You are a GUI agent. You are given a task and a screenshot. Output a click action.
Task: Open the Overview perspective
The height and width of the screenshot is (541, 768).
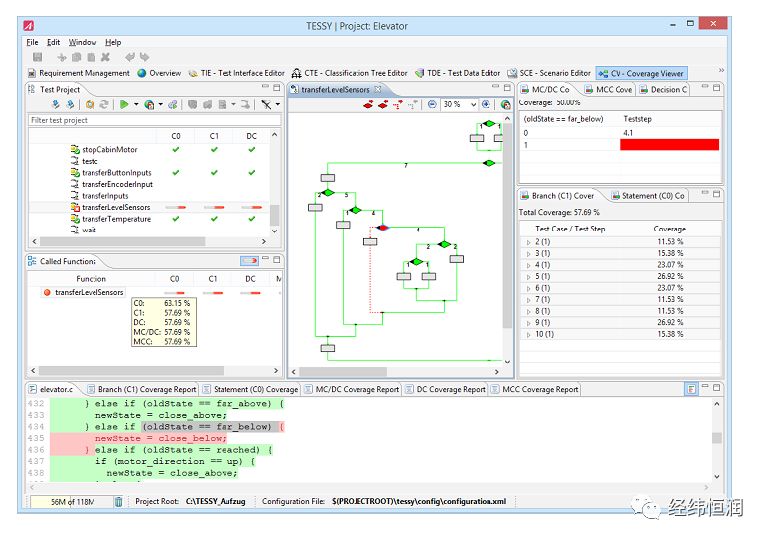coord(159,73)
